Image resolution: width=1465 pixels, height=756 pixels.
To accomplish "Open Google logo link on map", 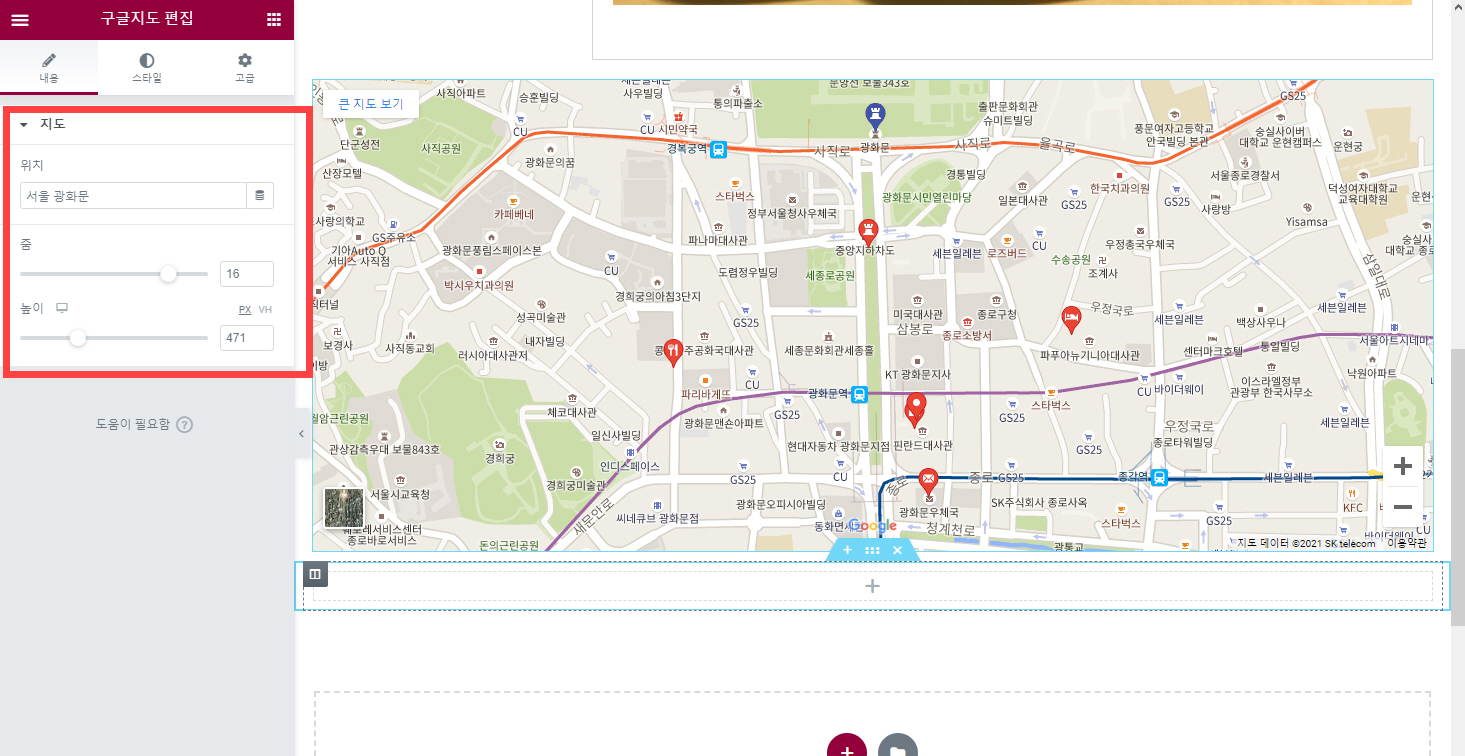I will (x=873, y=526).
